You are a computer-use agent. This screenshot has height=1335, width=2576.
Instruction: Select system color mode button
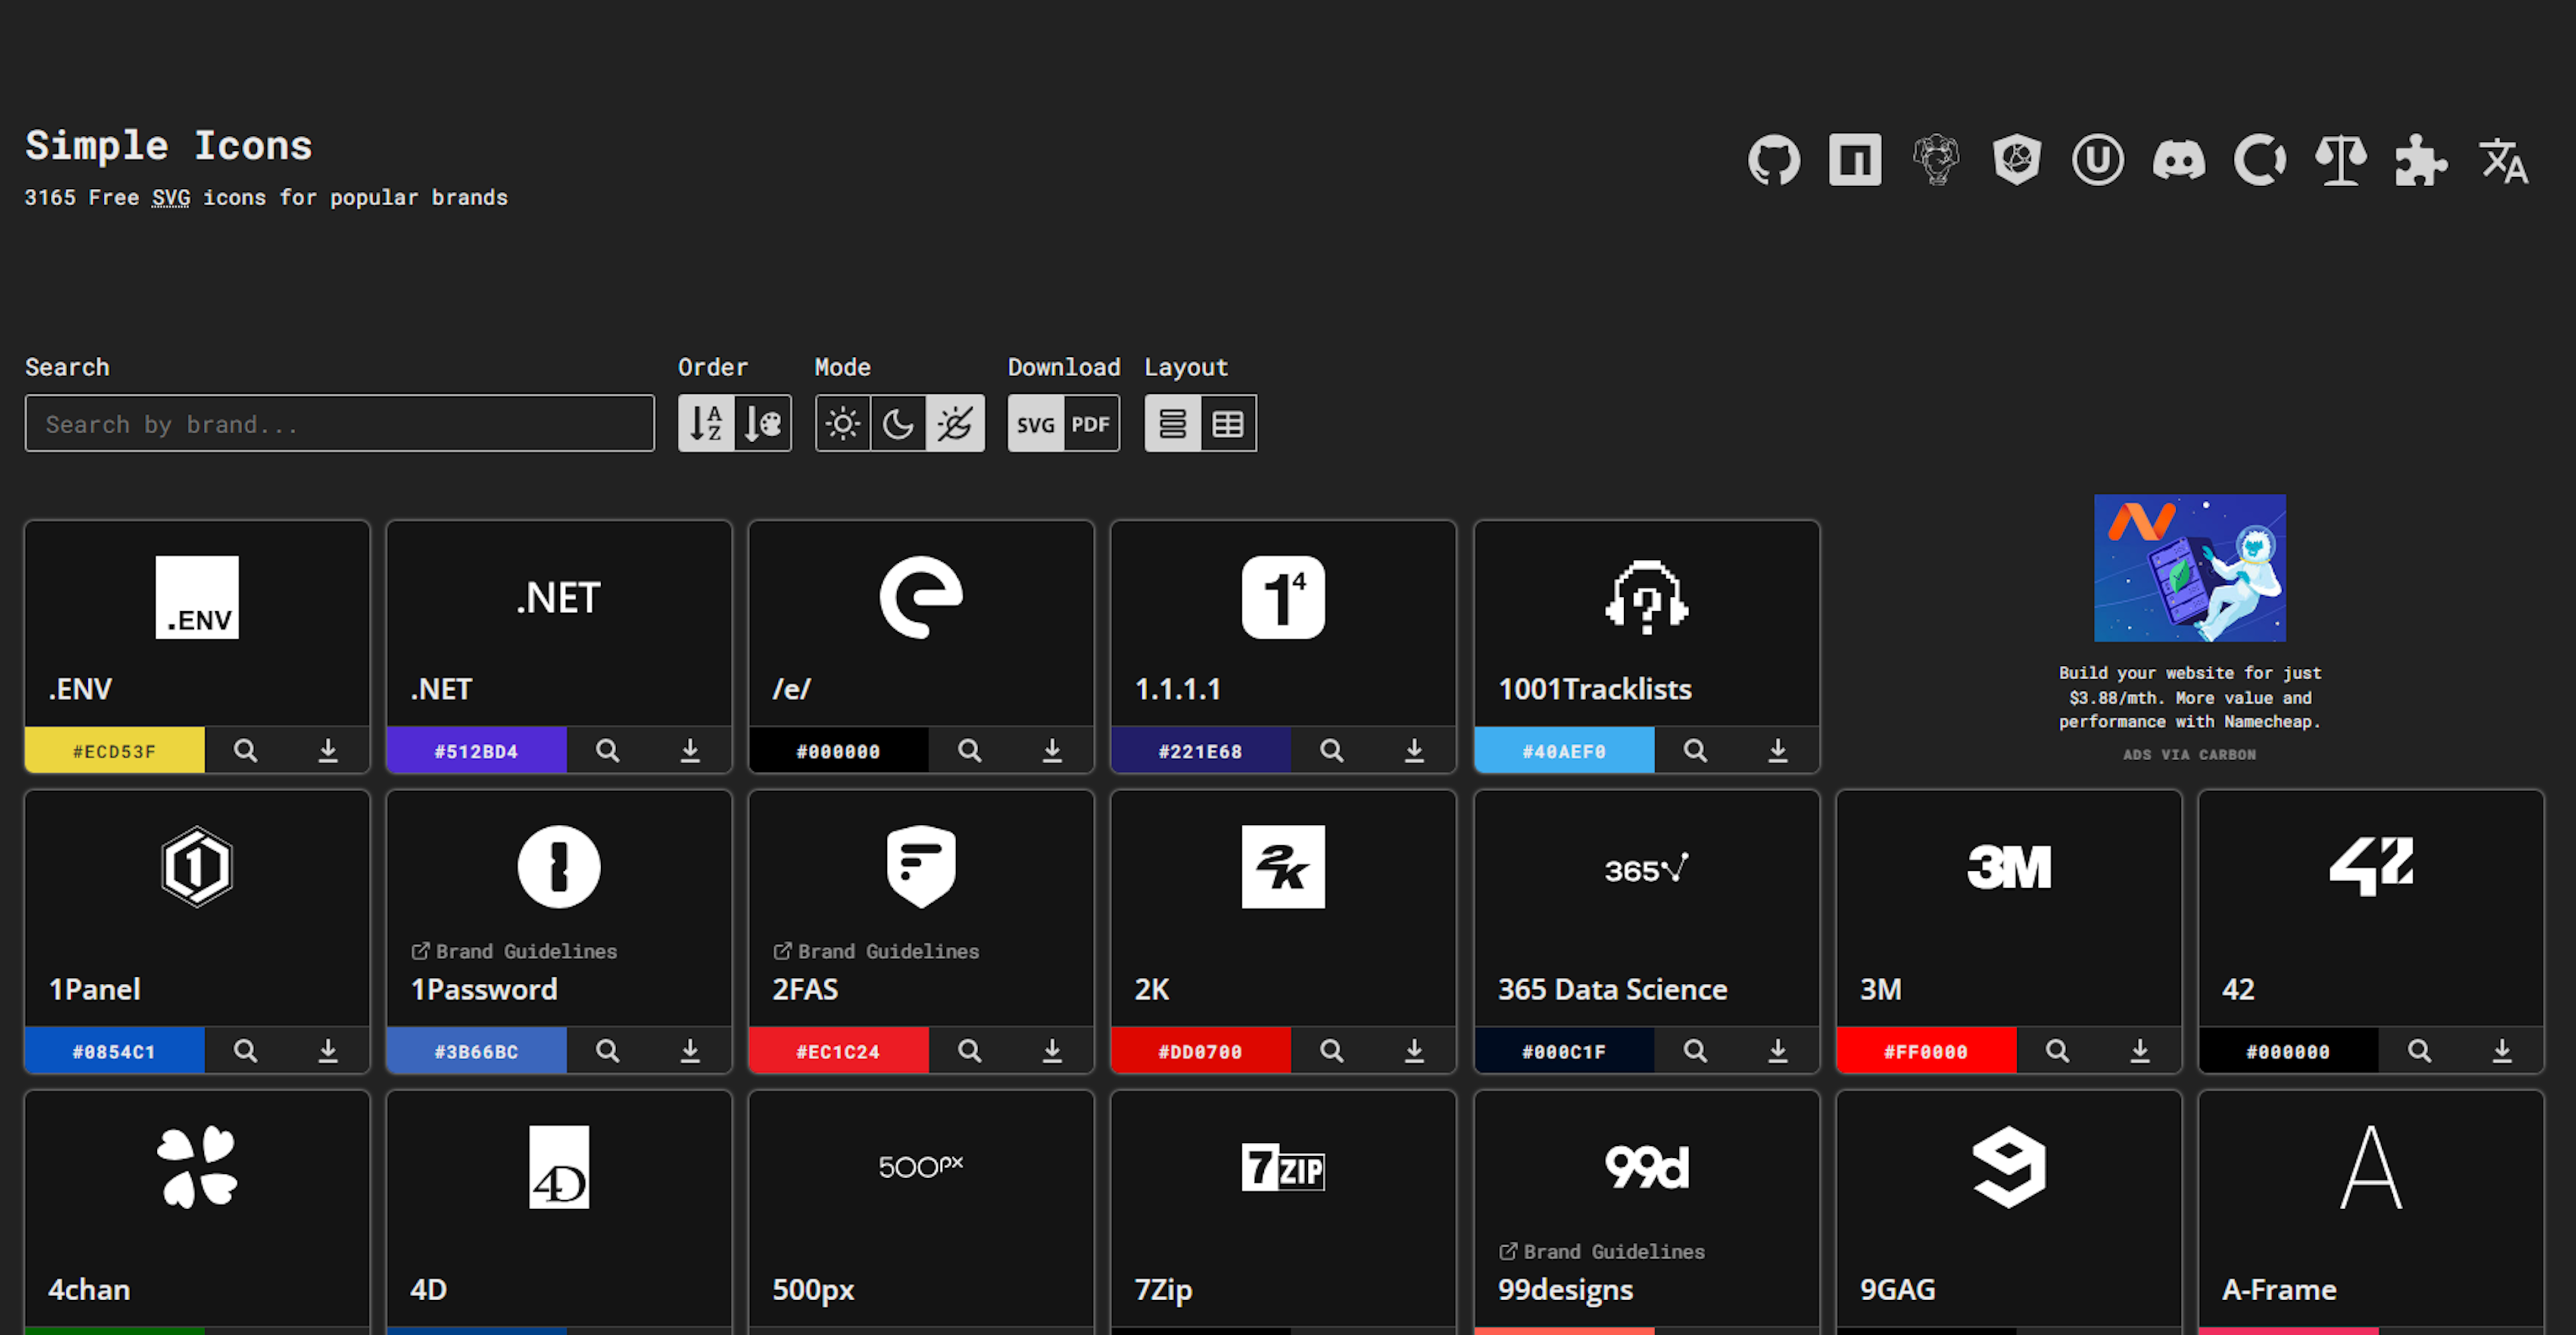point(955,424)
